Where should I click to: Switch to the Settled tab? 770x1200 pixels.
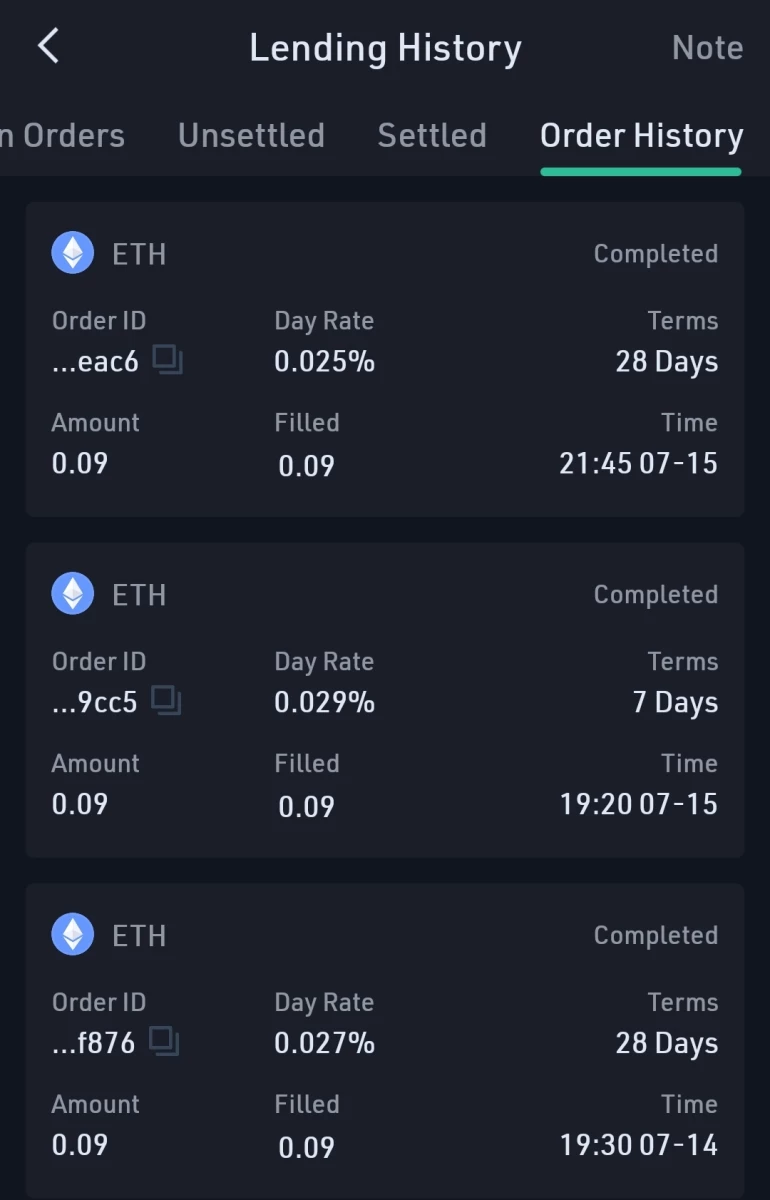pos(432,135)
